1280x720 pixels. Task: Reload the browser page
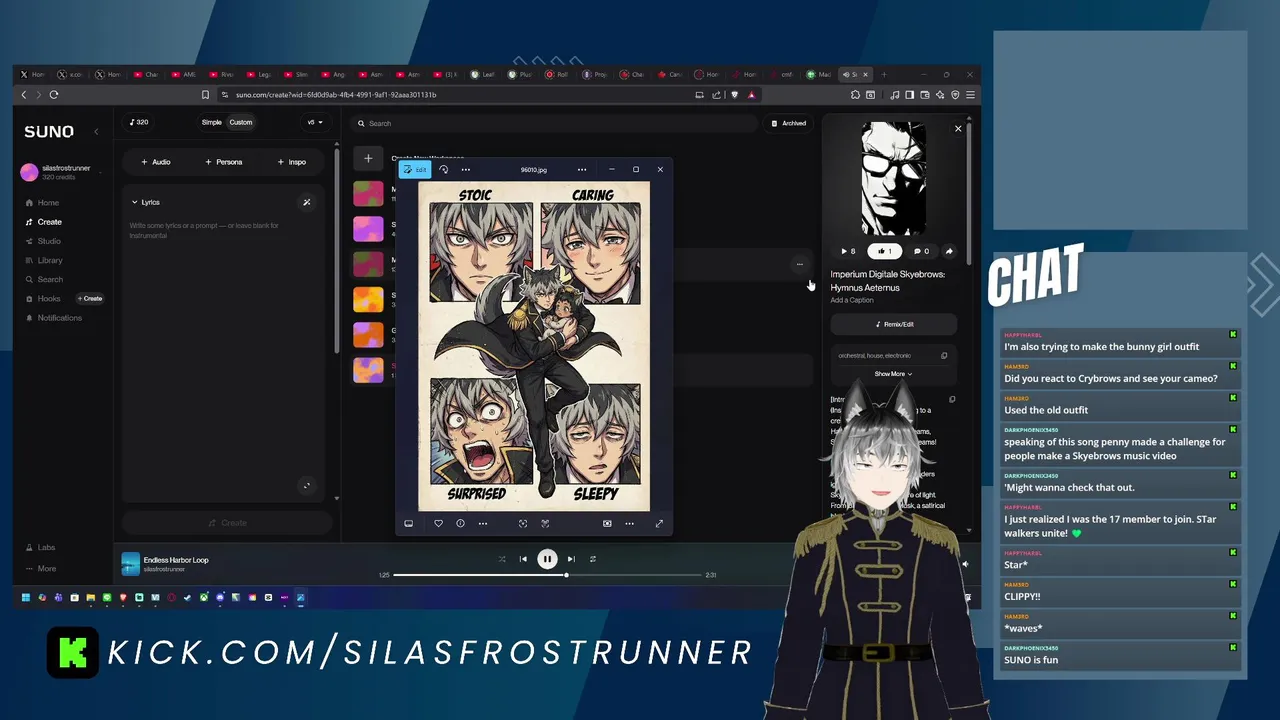coord(54,95)
